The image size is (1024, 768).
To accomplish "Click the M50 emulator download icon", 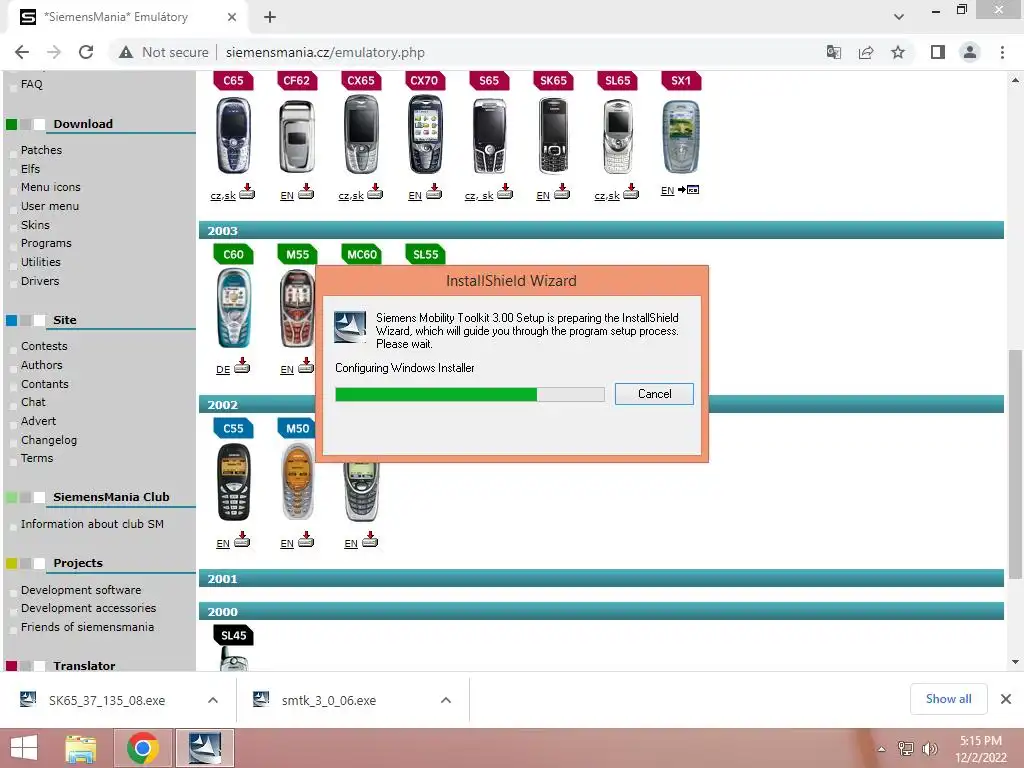I will [x=306, y=539].
